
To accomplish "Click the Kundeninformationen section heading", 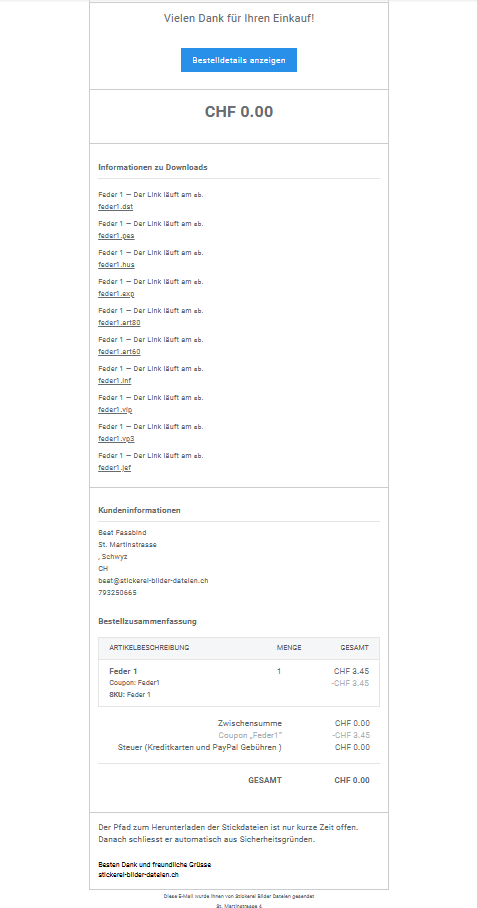I will click(140, 510).
